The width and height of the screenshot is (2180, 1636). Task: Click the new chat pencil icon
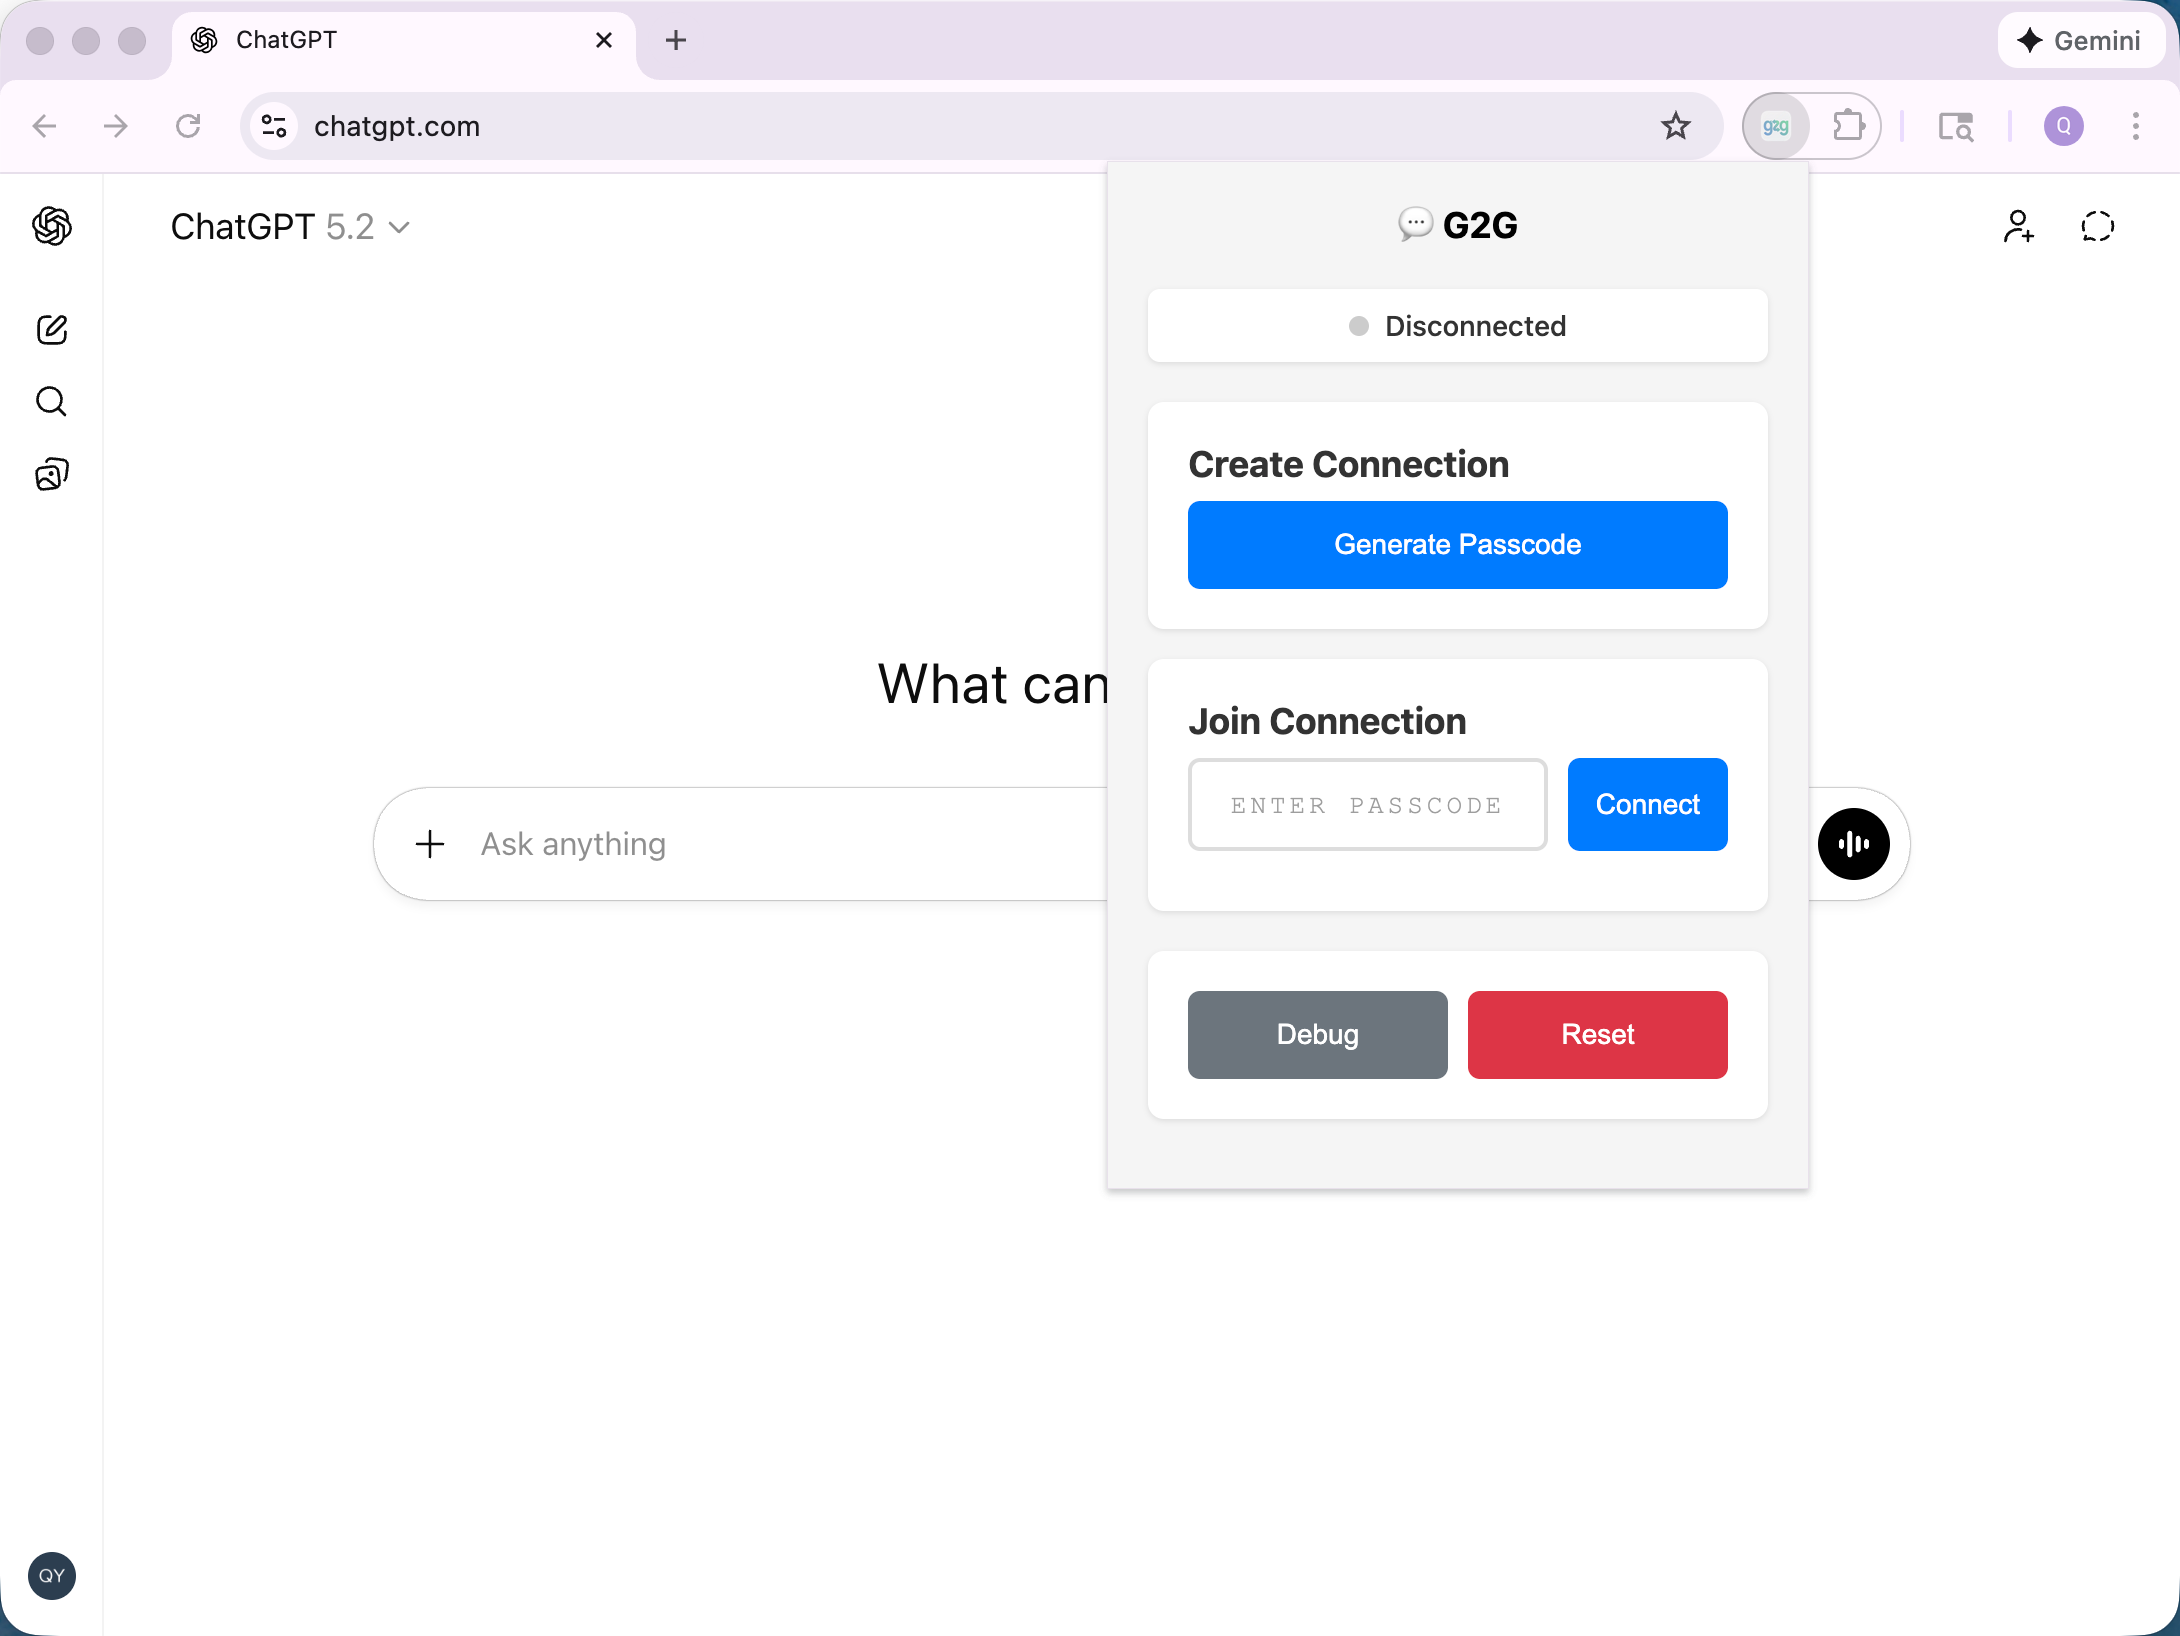pos(52,330)
